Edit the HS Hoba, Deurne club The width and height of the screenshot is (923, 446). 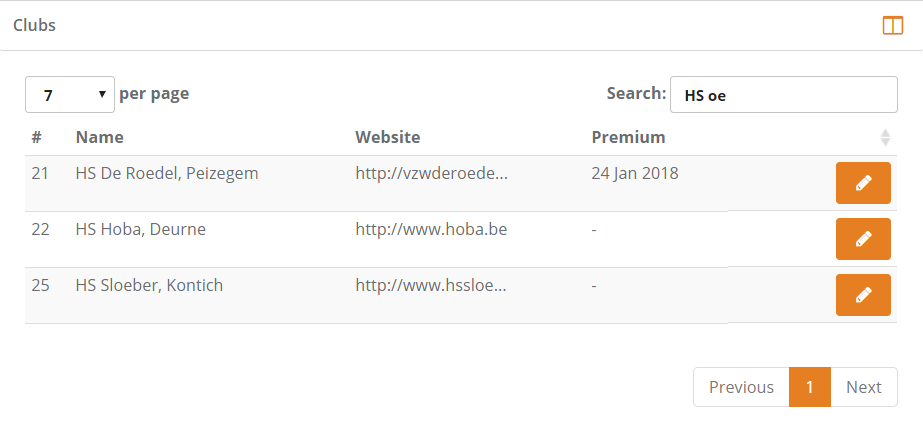863,239
